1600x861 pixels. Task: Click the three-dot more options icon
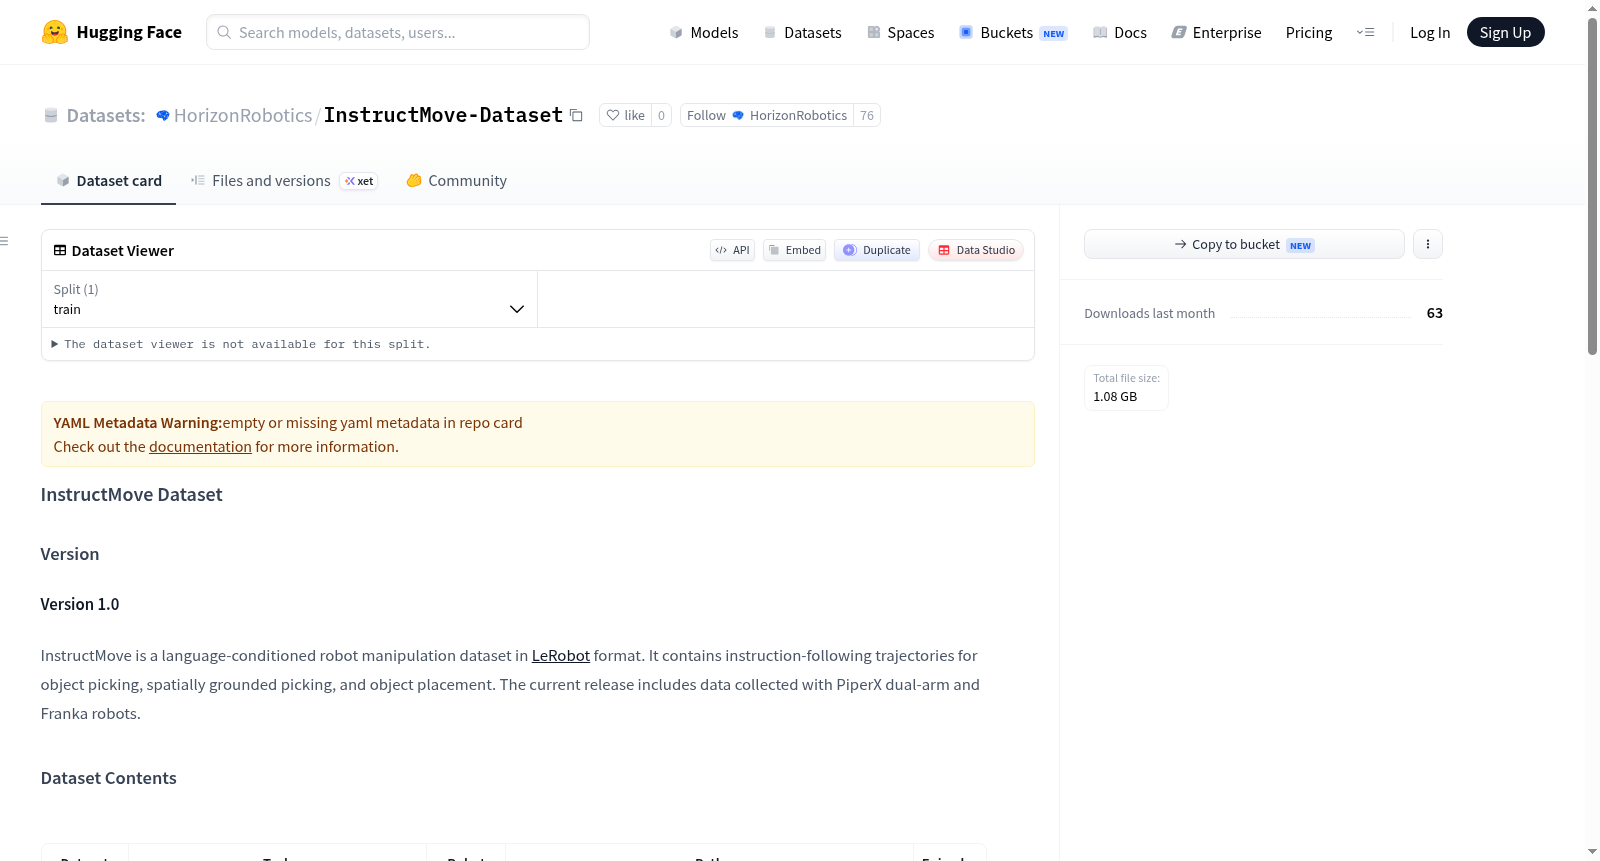pyautogui.click(x=1428, y=244)
